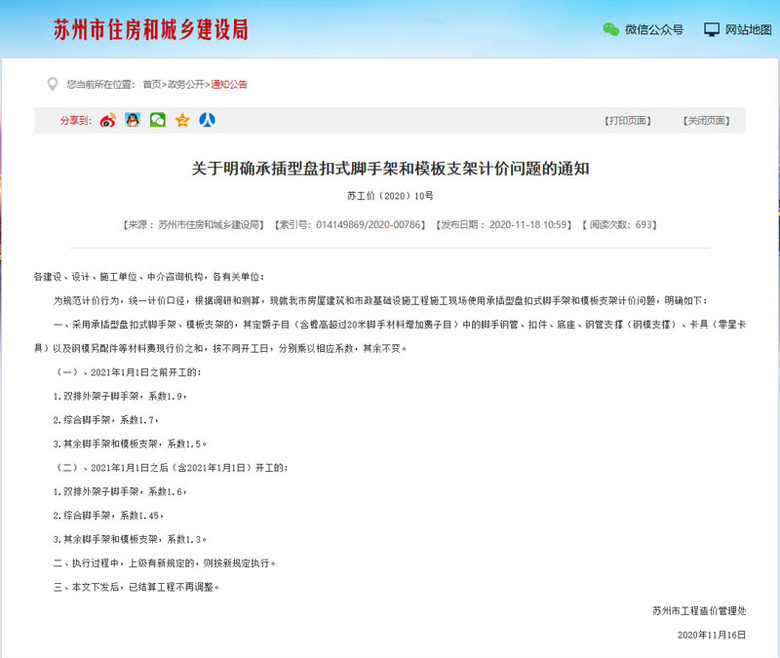Navigate to 政务公开 breadcrumb link
This screenshot has height=658, width=780.
pos(186,85)
